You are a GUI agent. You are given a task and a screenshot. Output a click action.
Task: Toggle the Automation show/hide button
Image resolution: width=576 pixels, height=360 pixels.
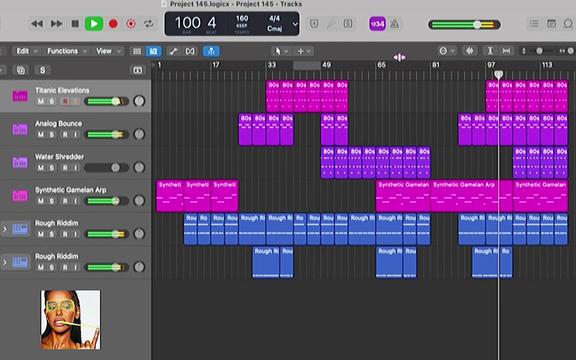click(173, 51)
